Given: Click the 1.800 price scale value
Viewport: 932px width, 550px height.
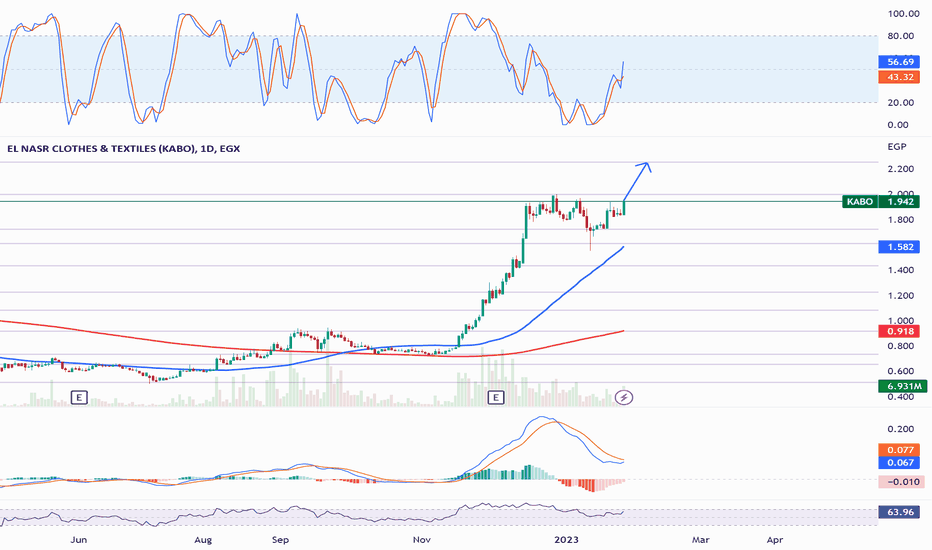Looking at the screenshot, I should pyautogui.click(x=900, y=220).
